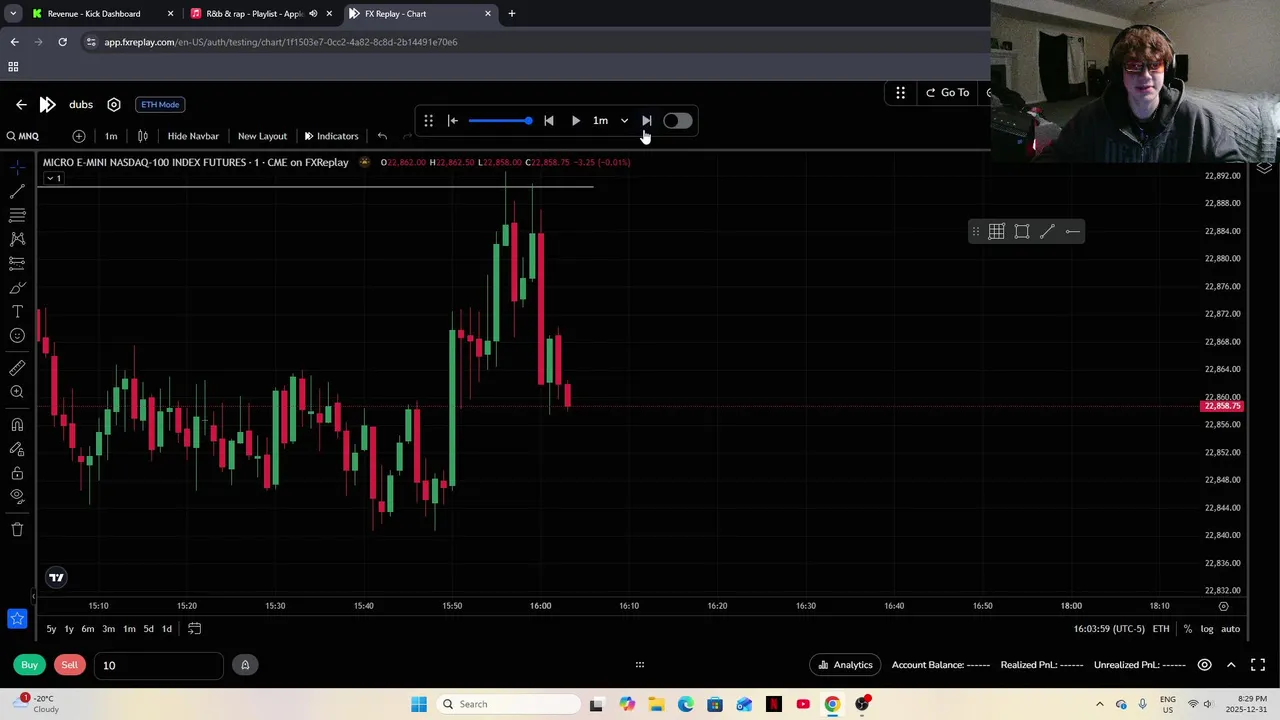Open session settings hexagon icon next to dubs

(x=114, y=104)
